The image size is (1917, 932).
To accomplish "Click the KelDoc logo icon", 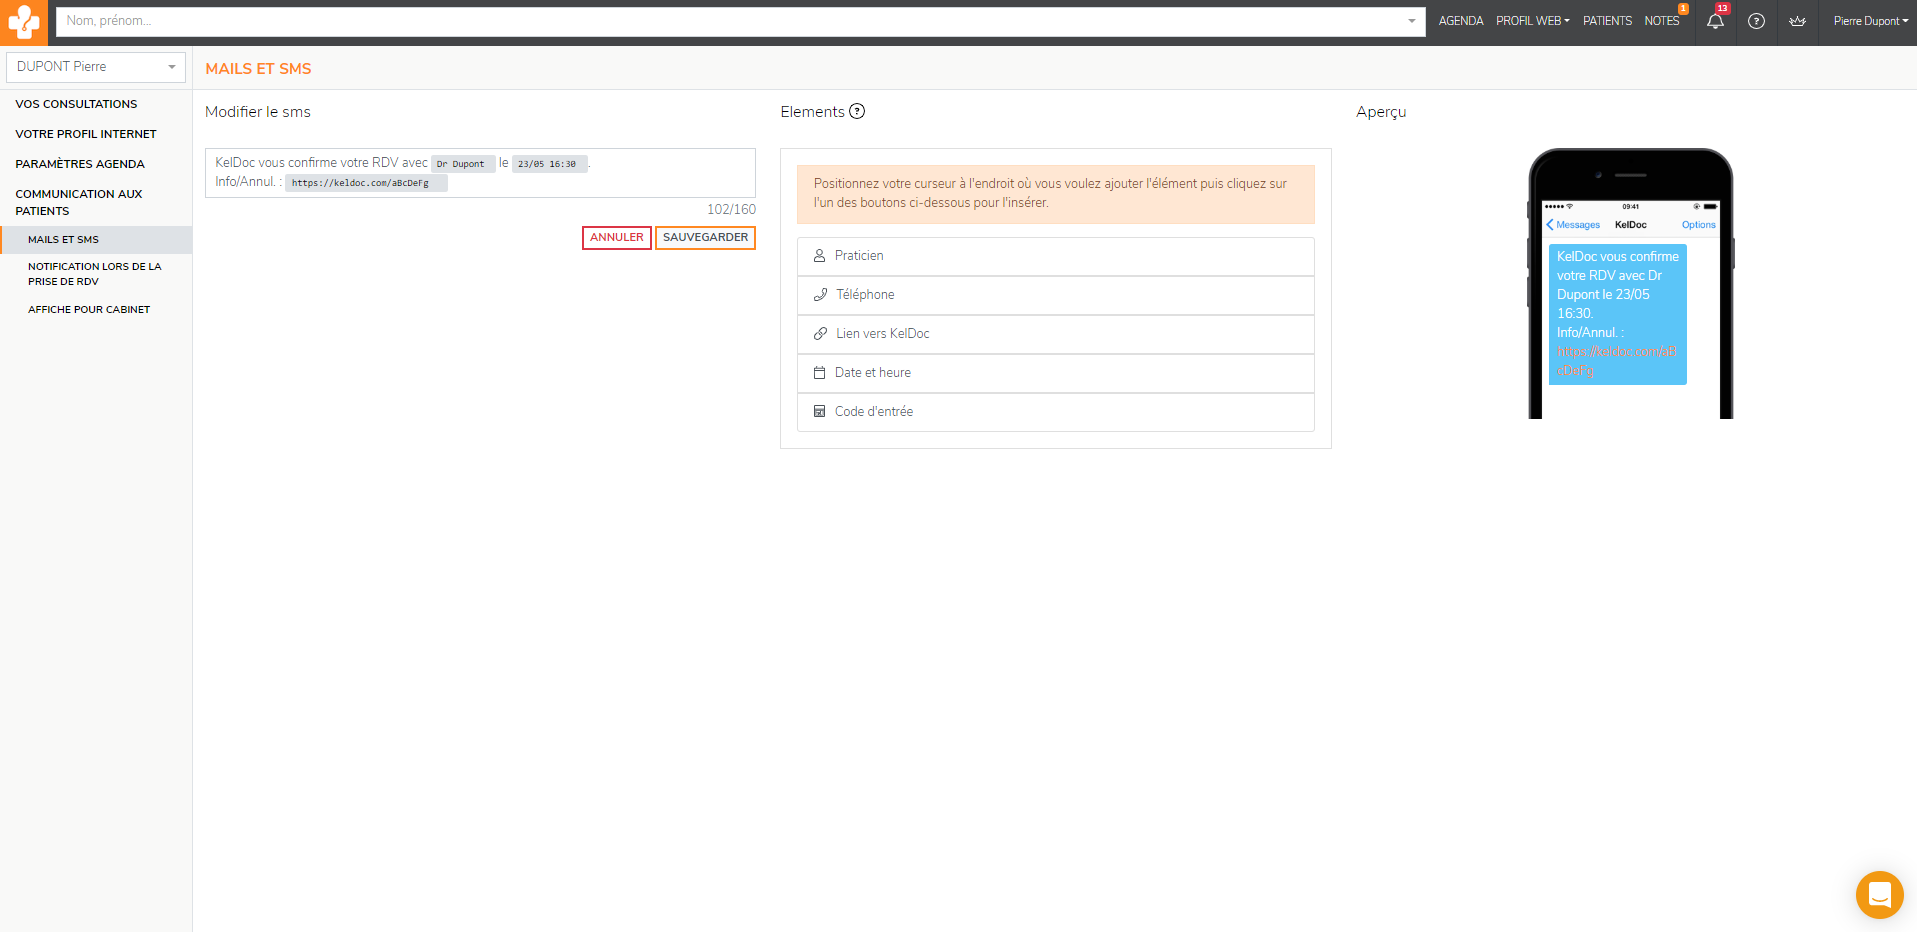I will coord(23,22).
